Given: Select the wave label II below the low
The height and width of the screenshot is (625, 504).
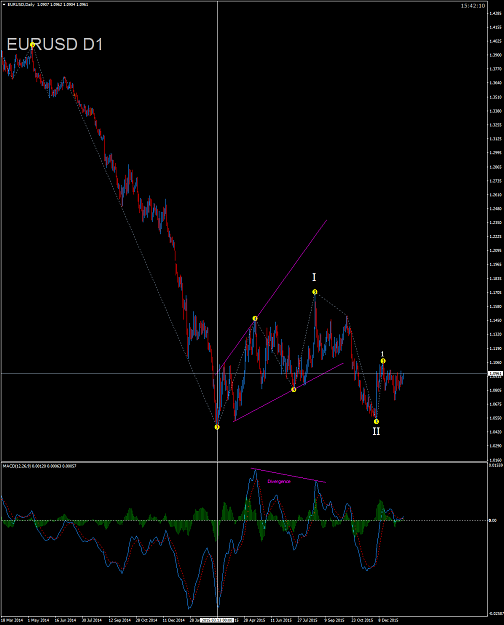Looking at the screenshot, I should 376,431.
